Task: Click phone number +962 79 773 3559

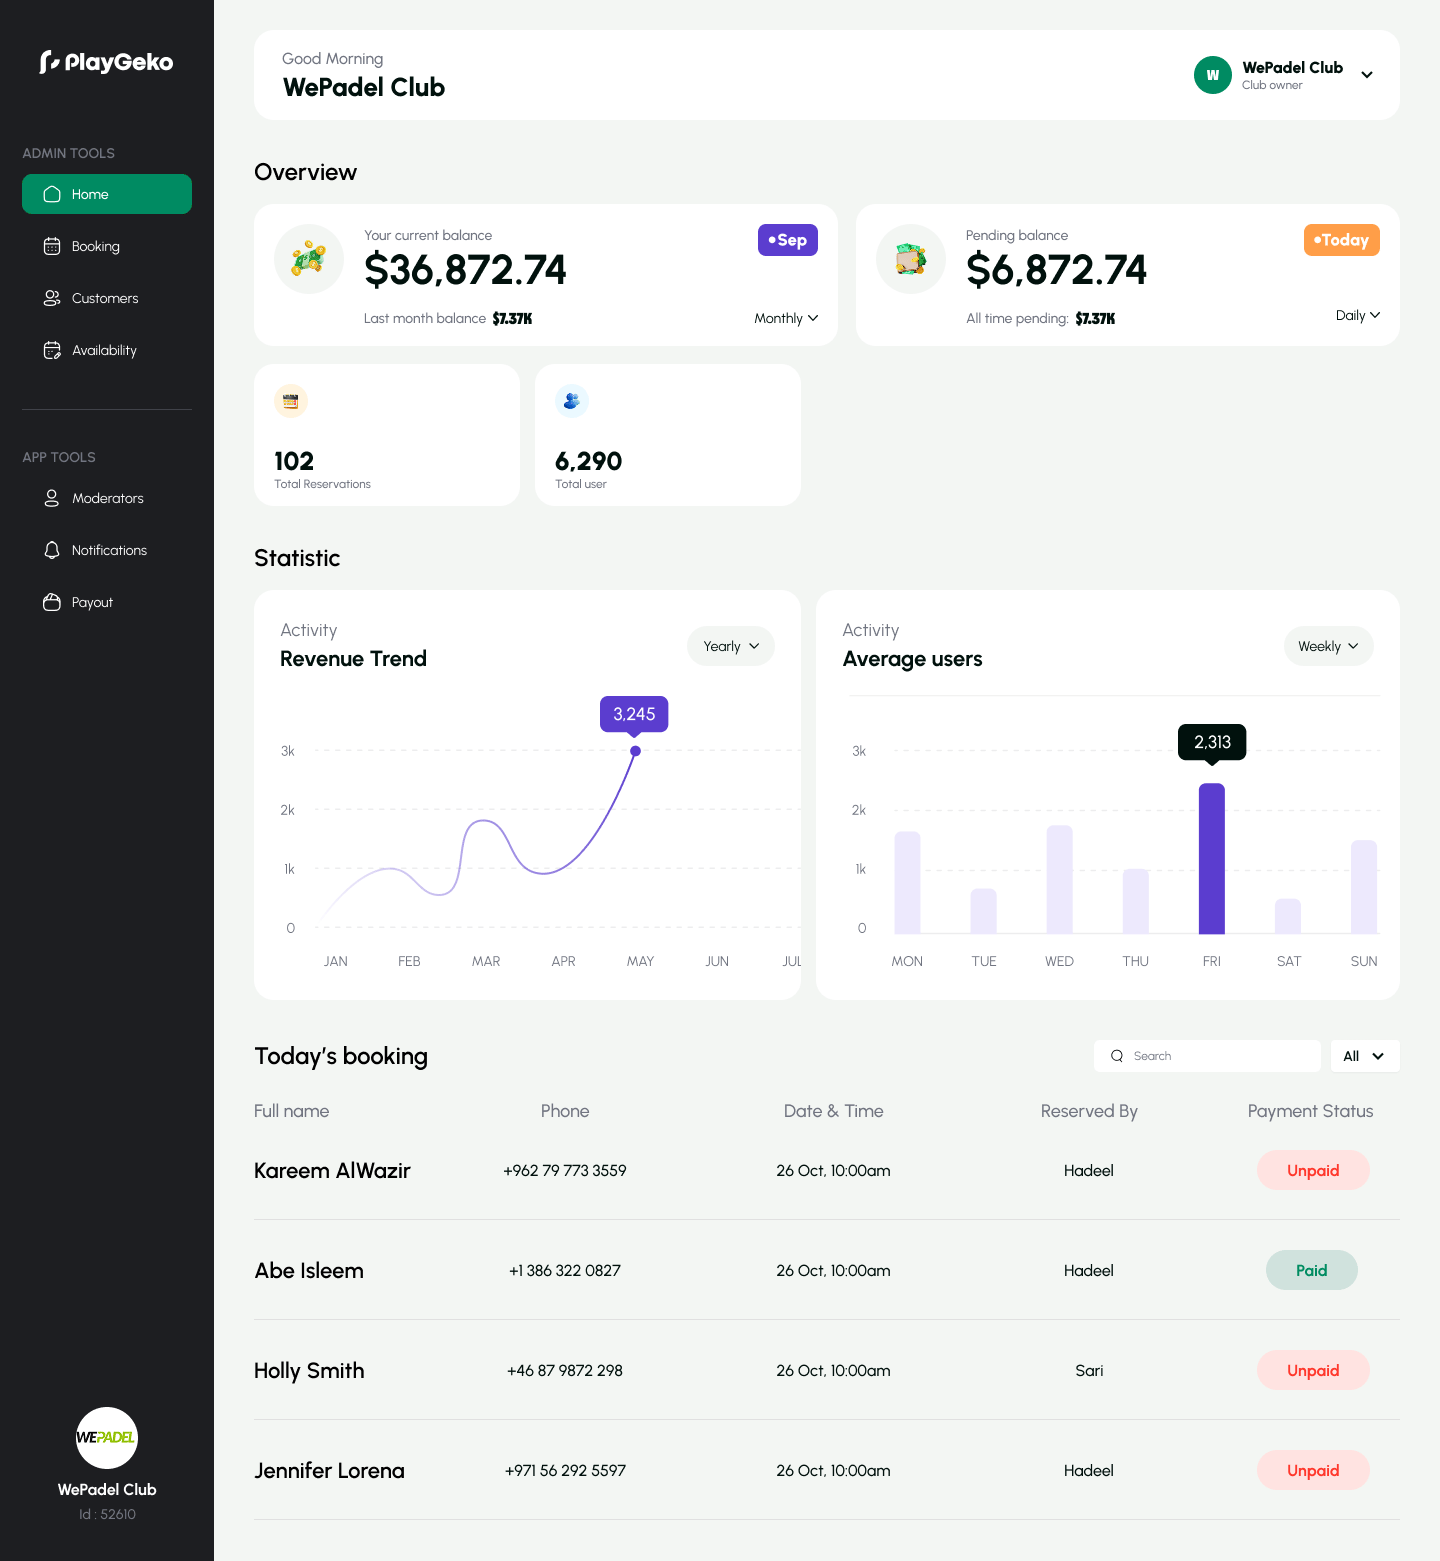Action: (565, 1170)
